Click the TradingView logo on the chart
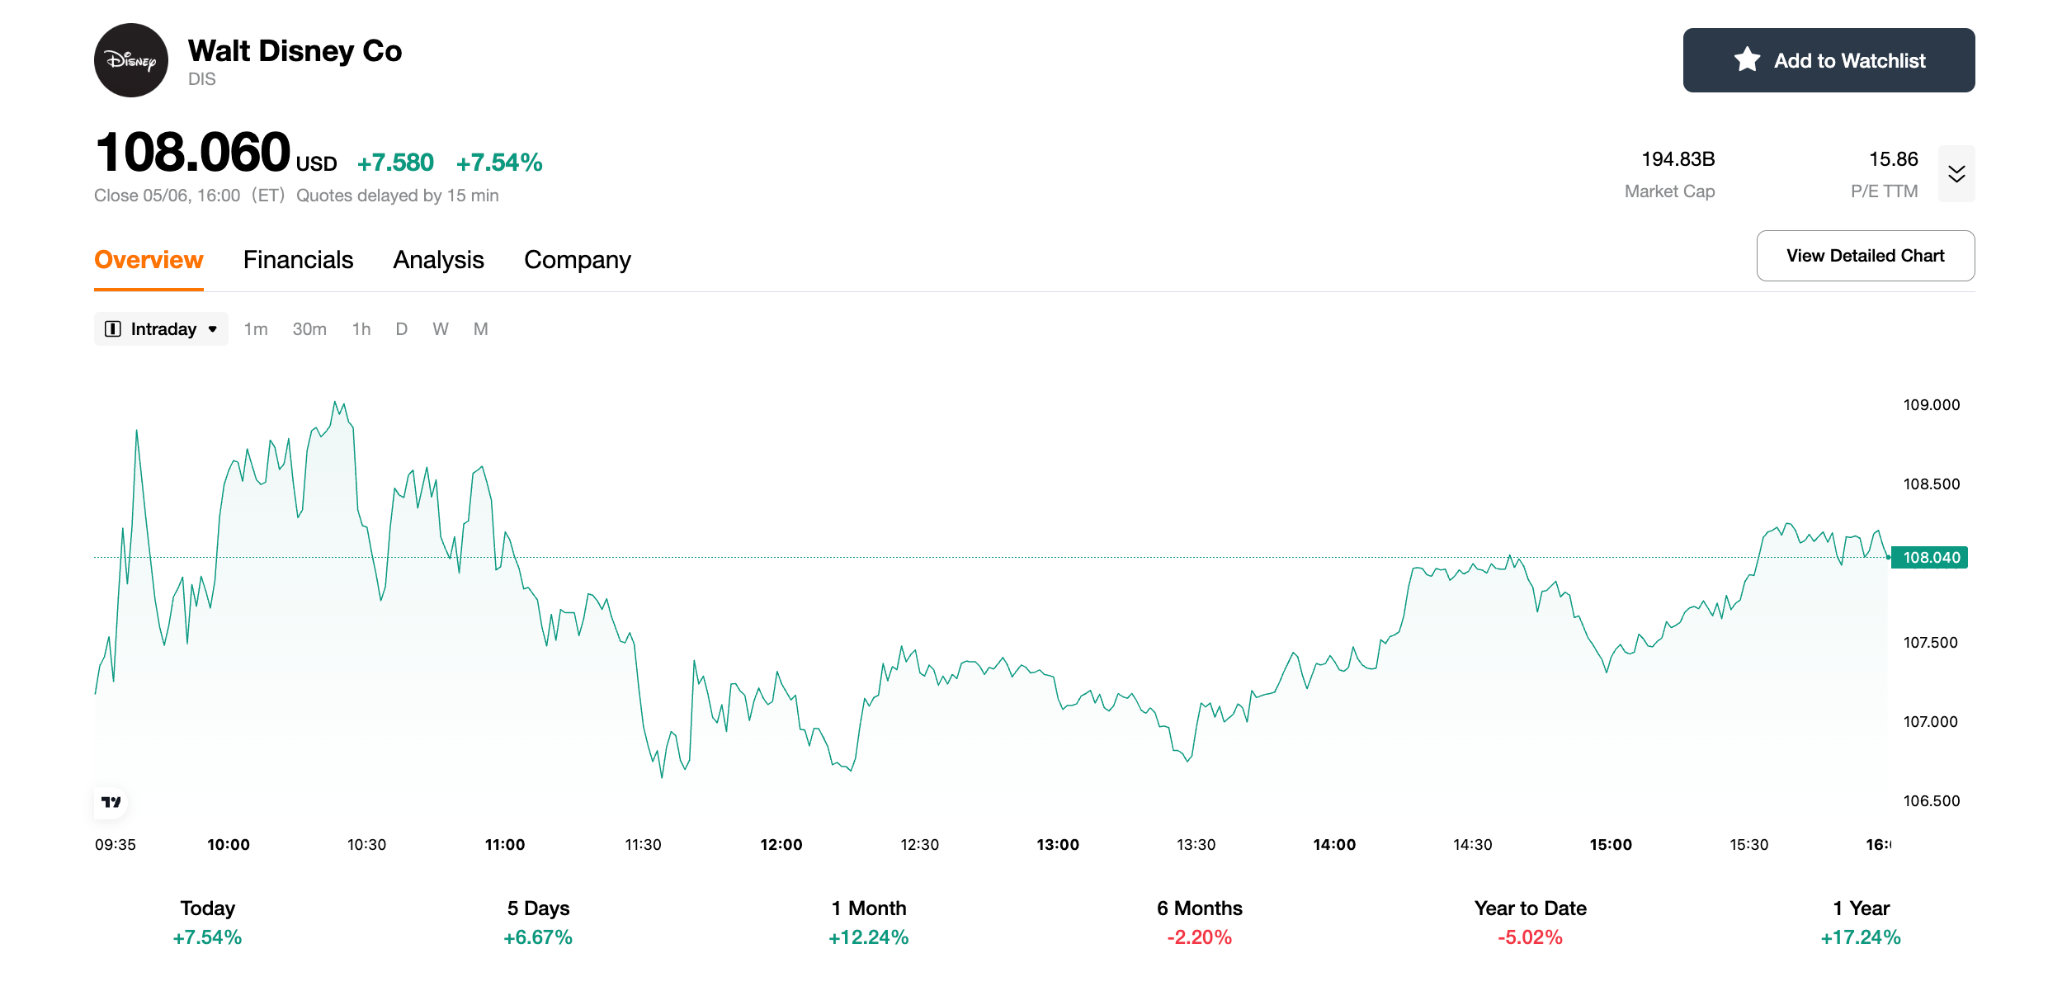Viewport: 2048px width, 990px height. coord(111,802)
